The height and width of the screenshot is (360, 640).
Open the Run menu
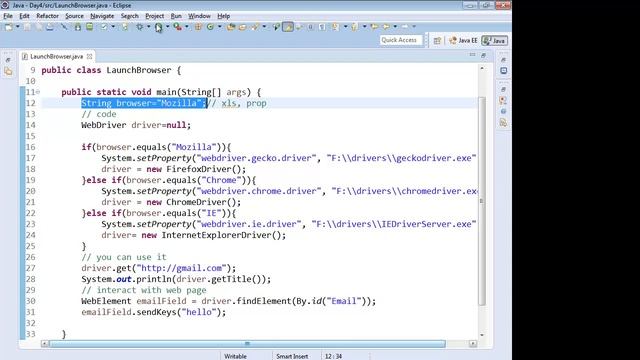pyautogui.click(x=176, y=16)
